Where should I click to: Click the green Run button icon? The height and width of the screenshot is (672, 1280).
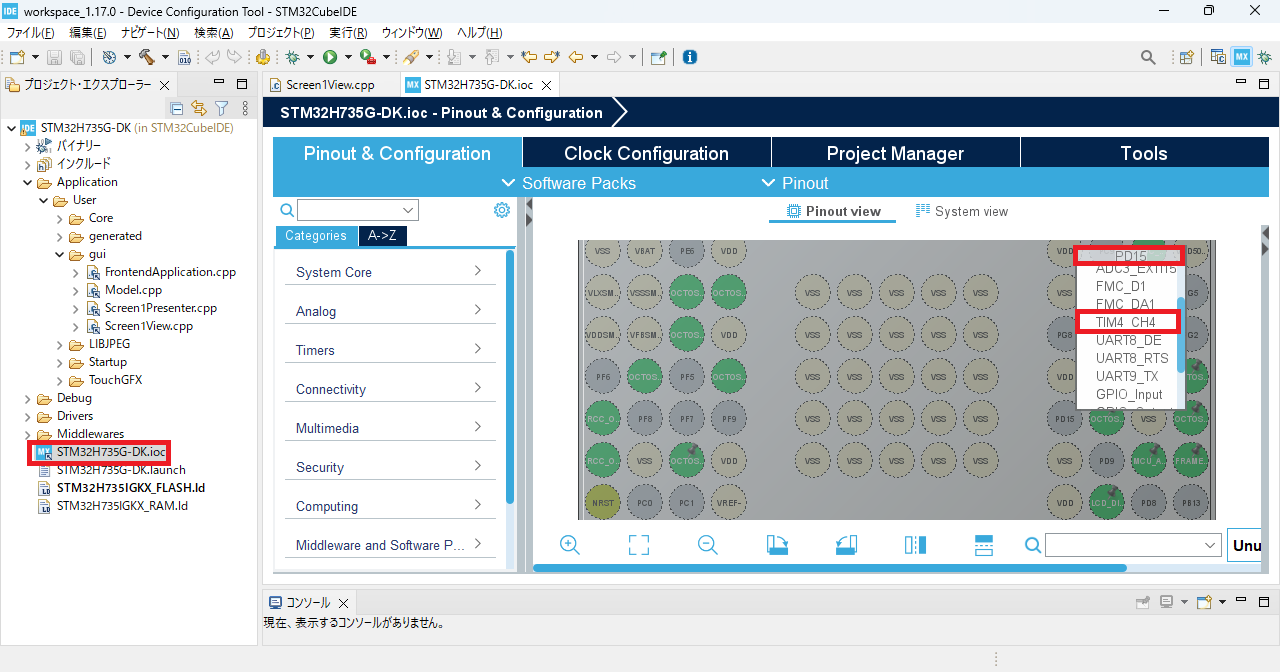(x=330, y=57)
